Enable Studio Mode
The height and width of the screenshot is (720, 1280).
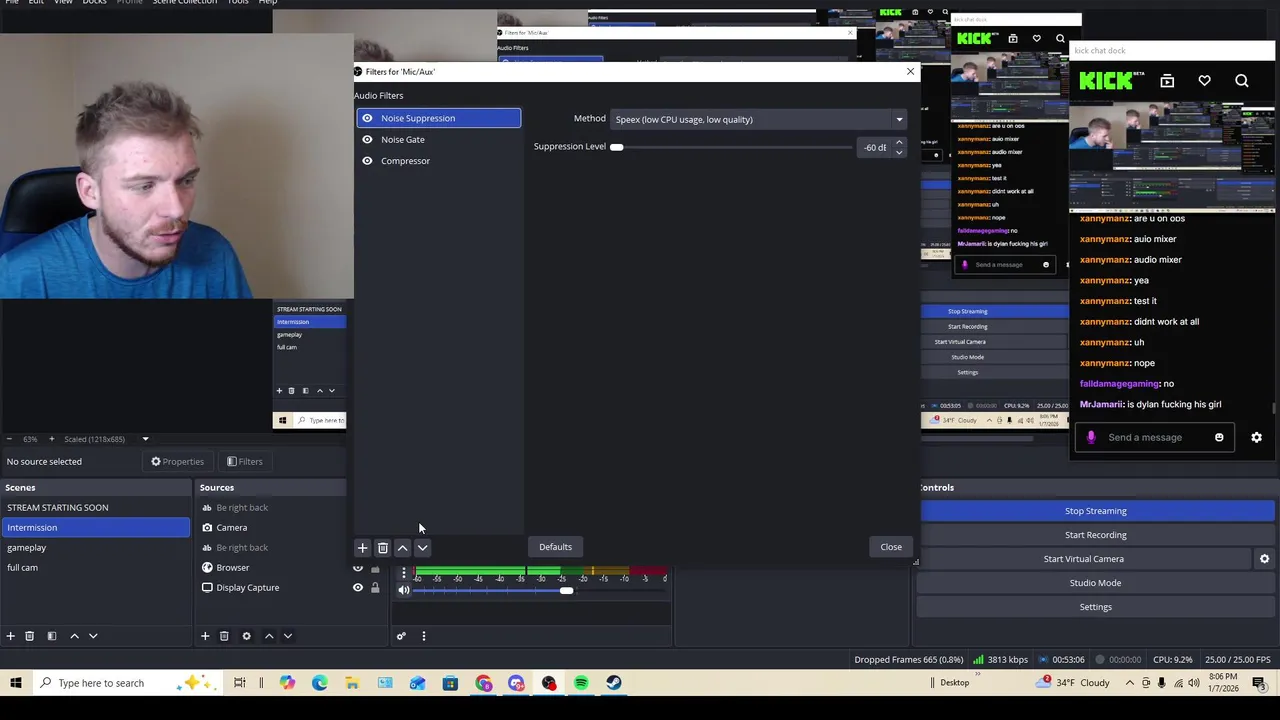coord(1096,583)
